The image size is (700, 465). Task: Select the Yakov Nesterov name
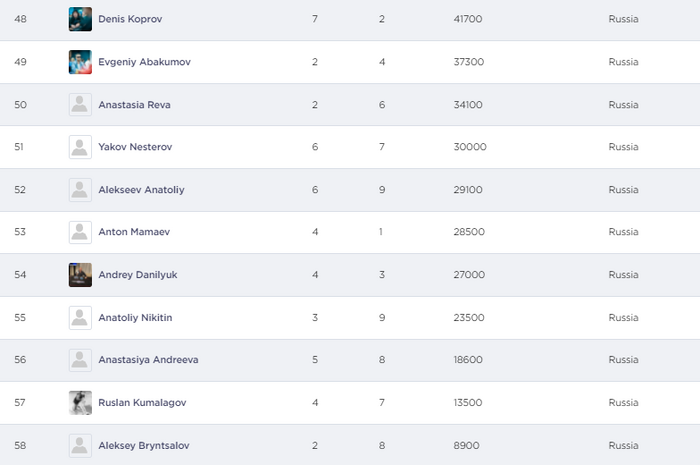pyautogui.click(x=135, y=147)
